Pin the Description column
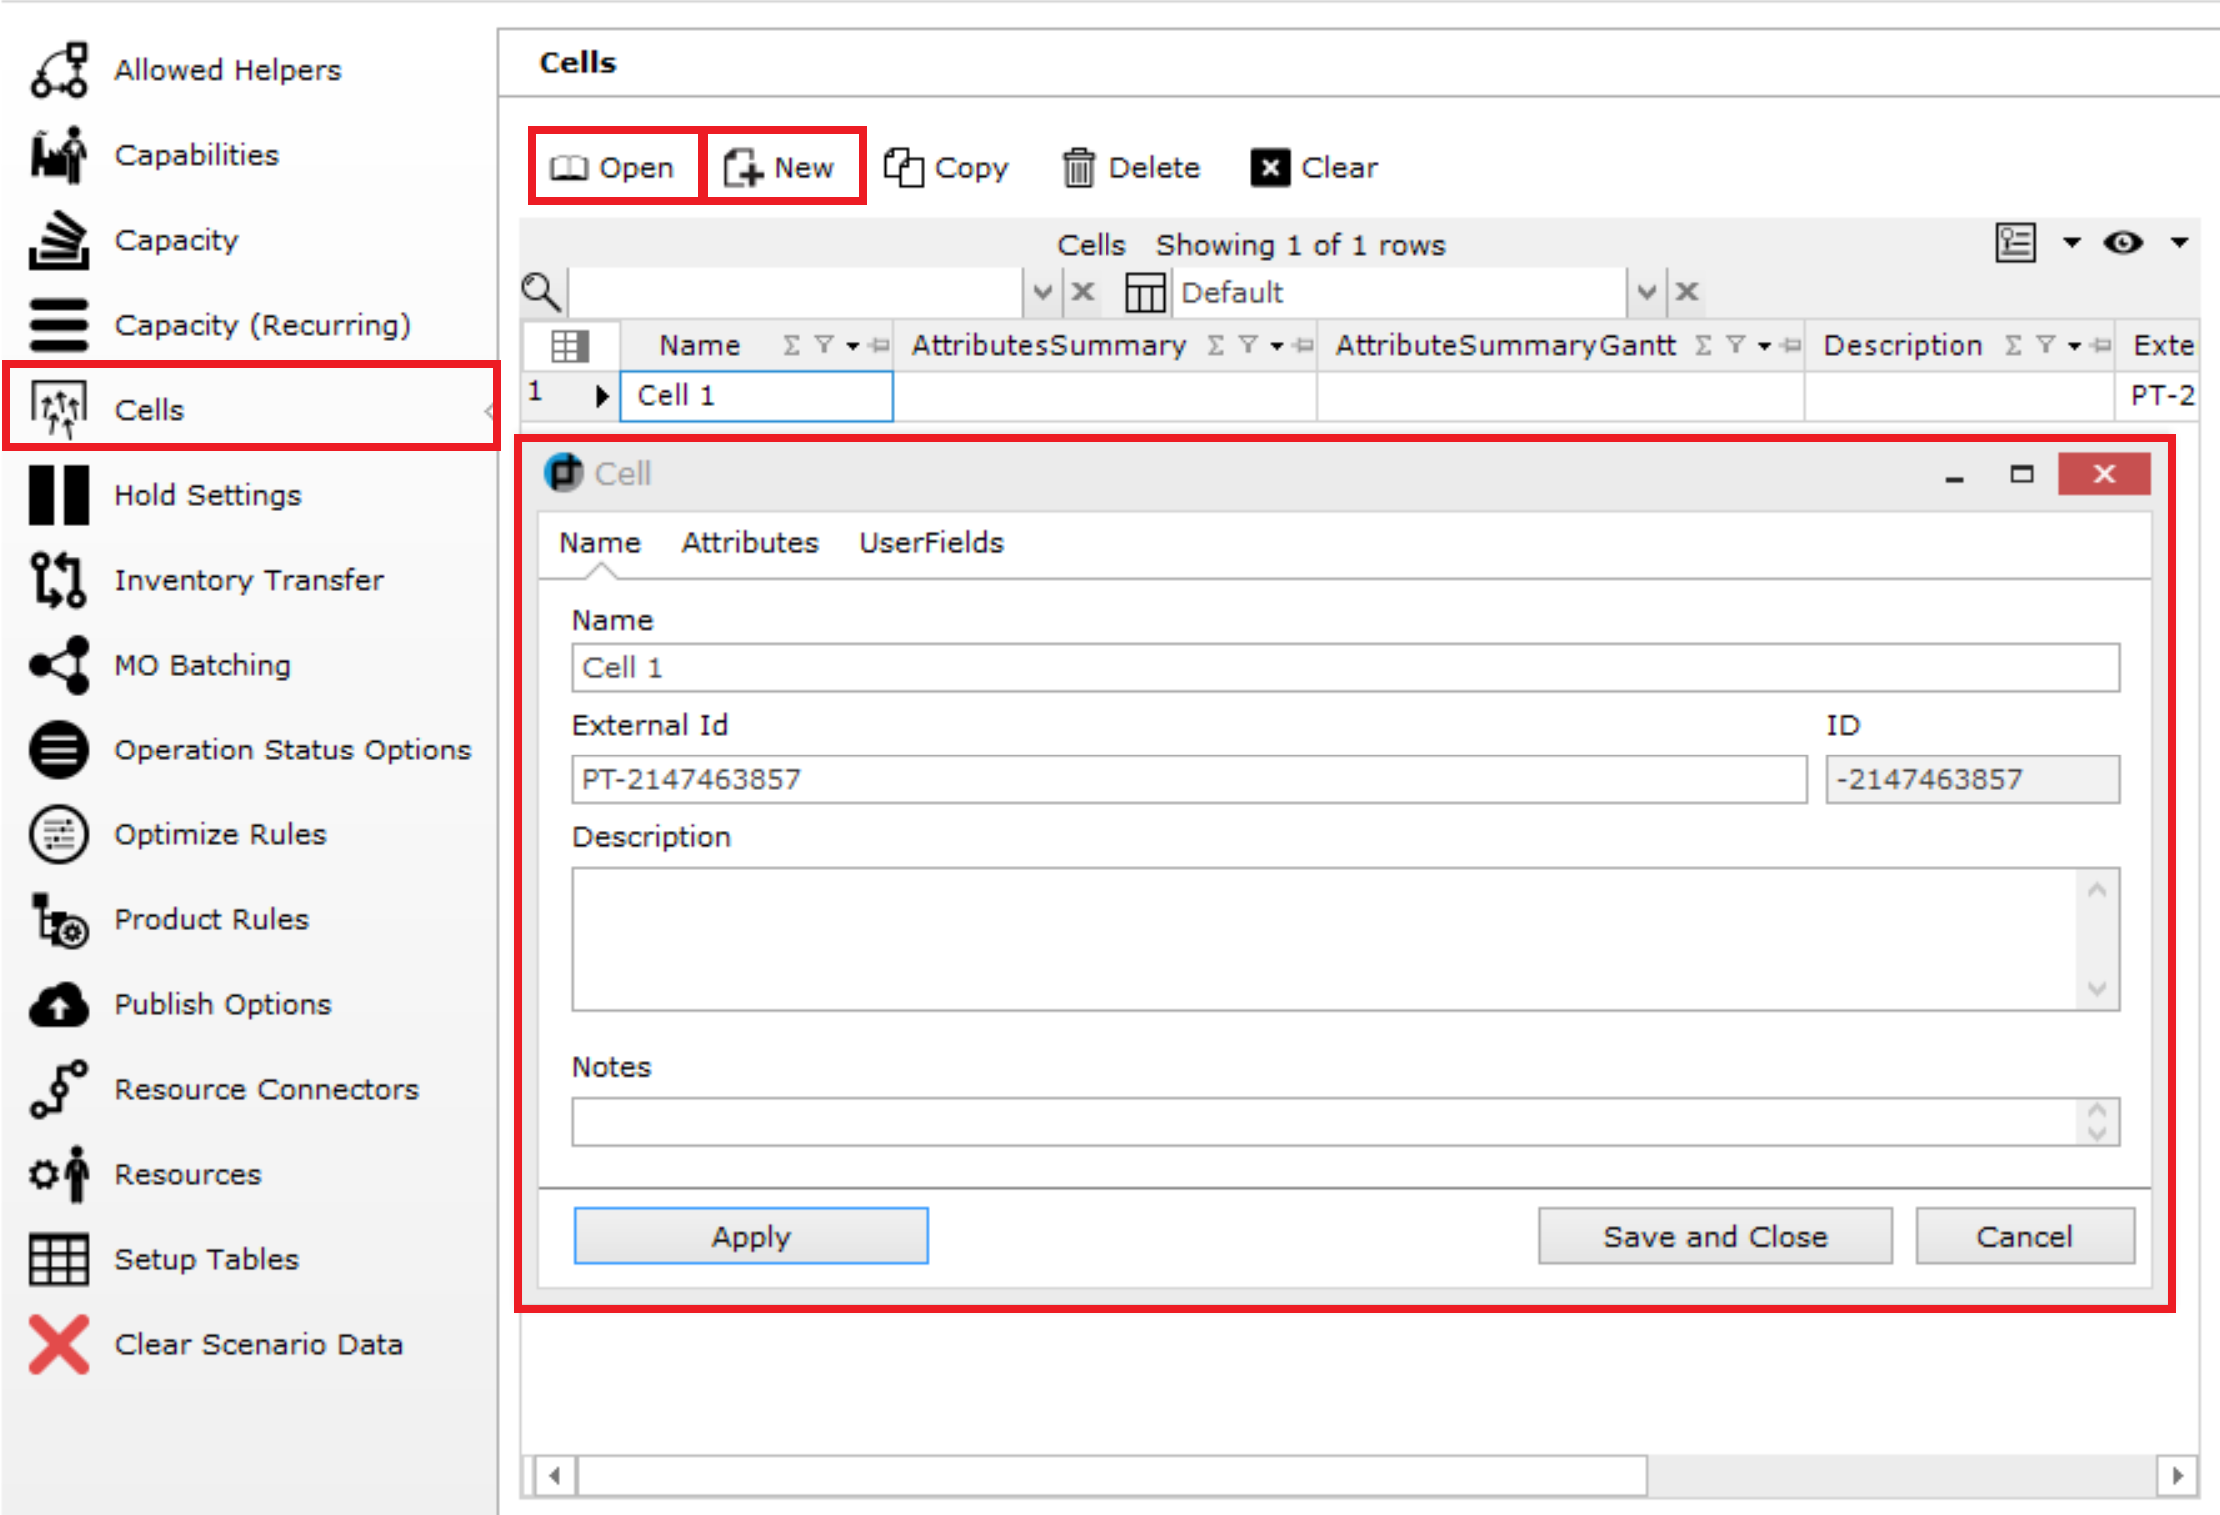 pos(2101,346)
